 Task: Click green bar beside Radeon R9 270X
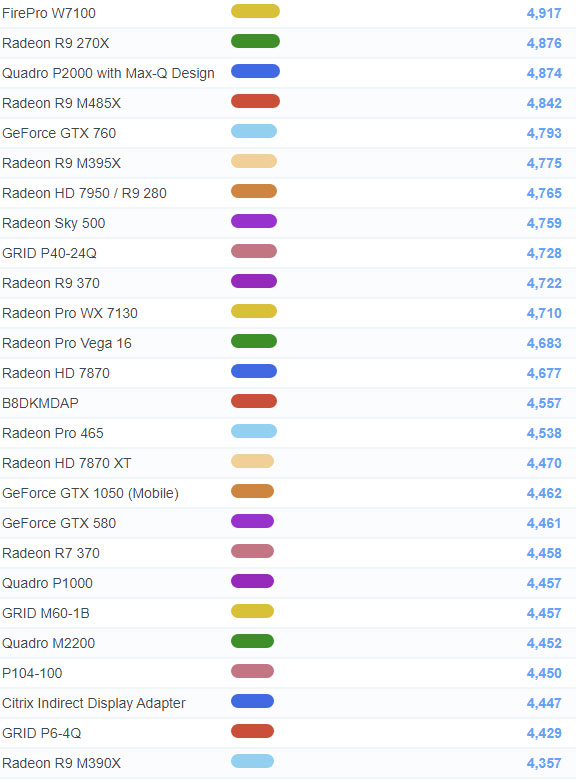255,41
